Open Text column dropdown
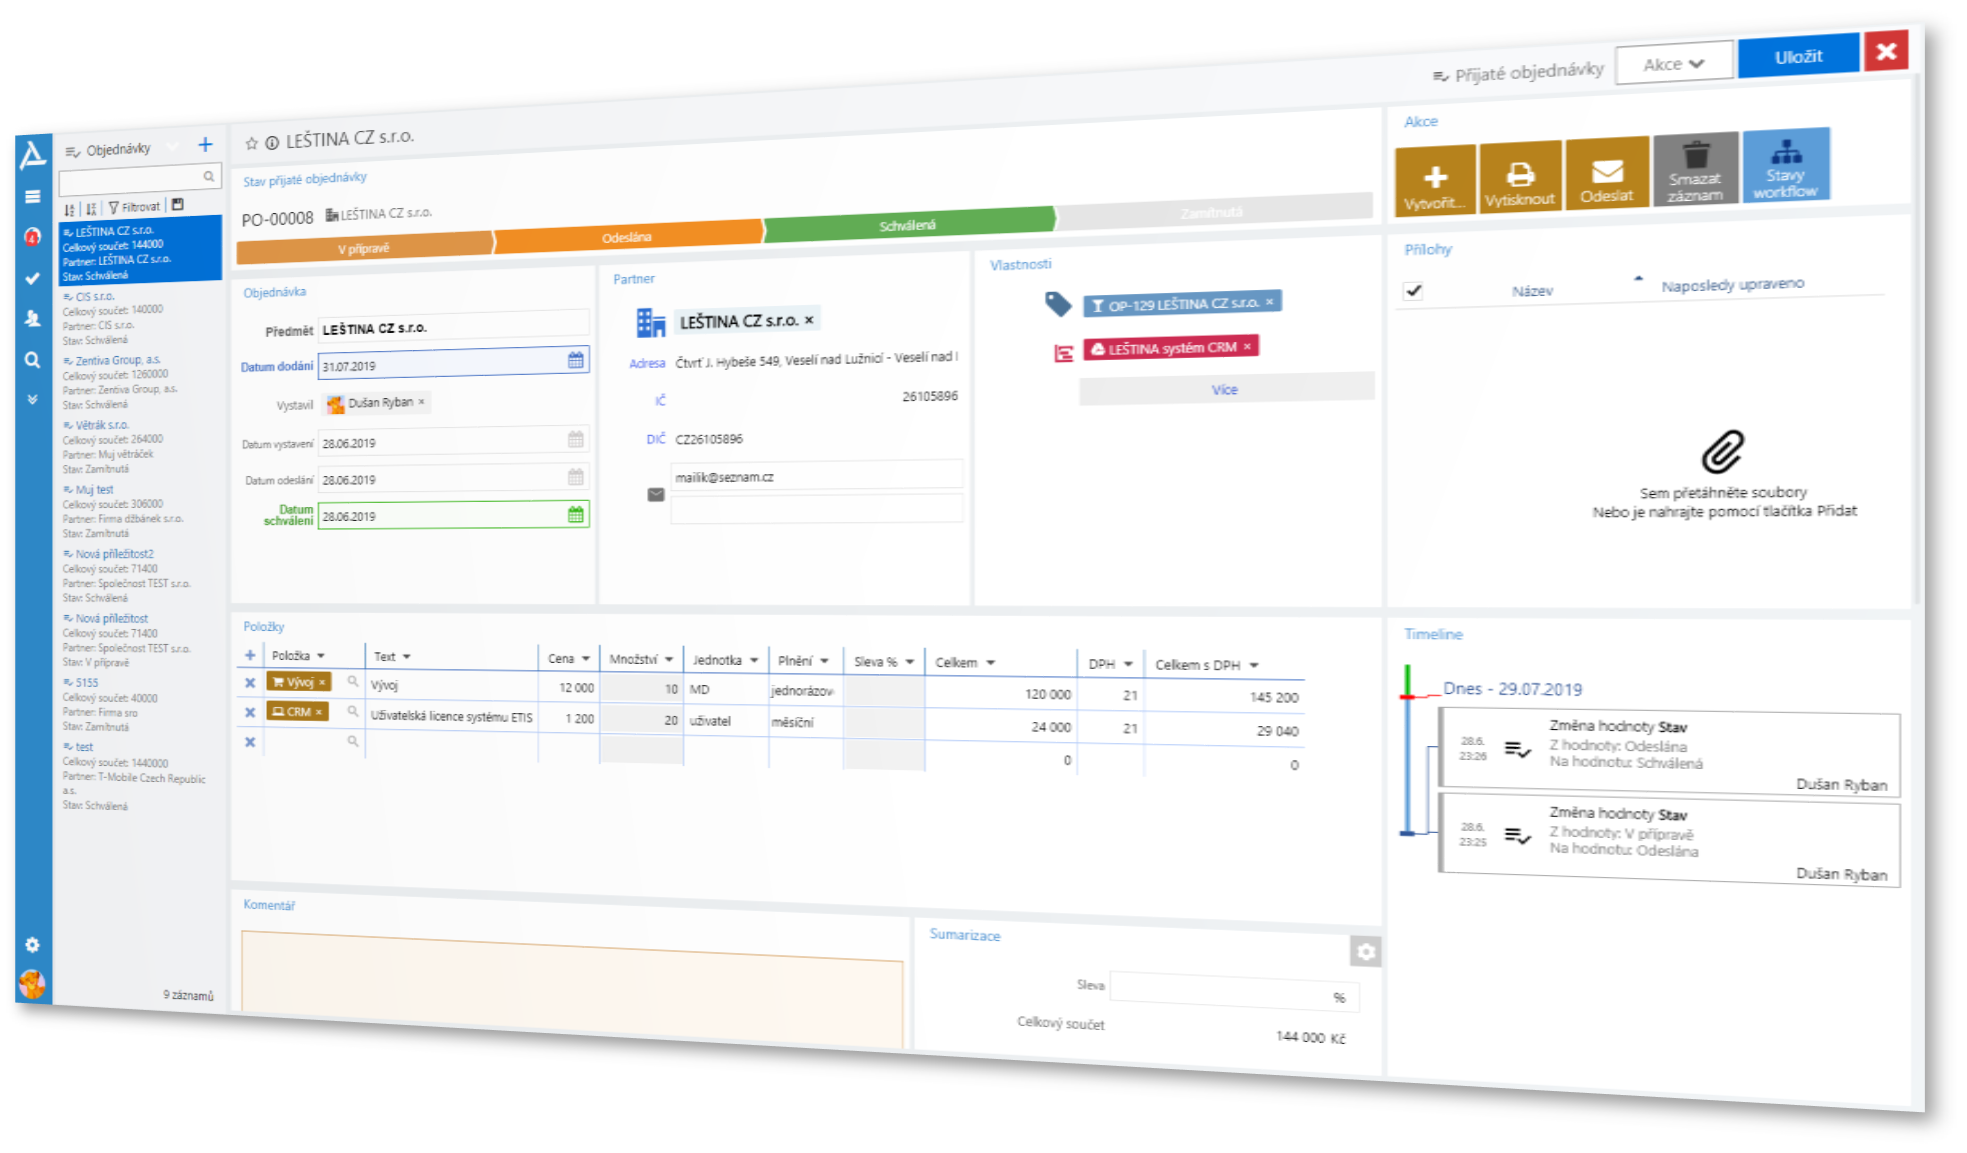1967x1153 pixels. (407, 657)
